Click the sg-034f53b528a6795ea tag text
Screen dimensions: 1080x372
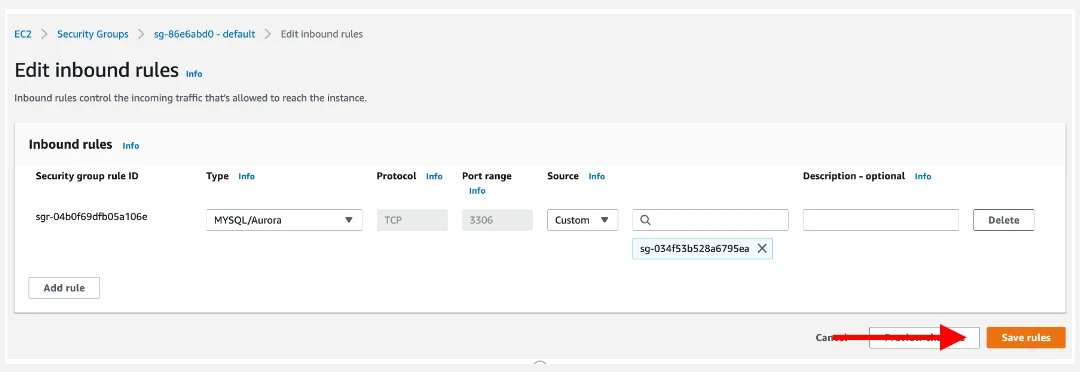click(x=694, y=249)
